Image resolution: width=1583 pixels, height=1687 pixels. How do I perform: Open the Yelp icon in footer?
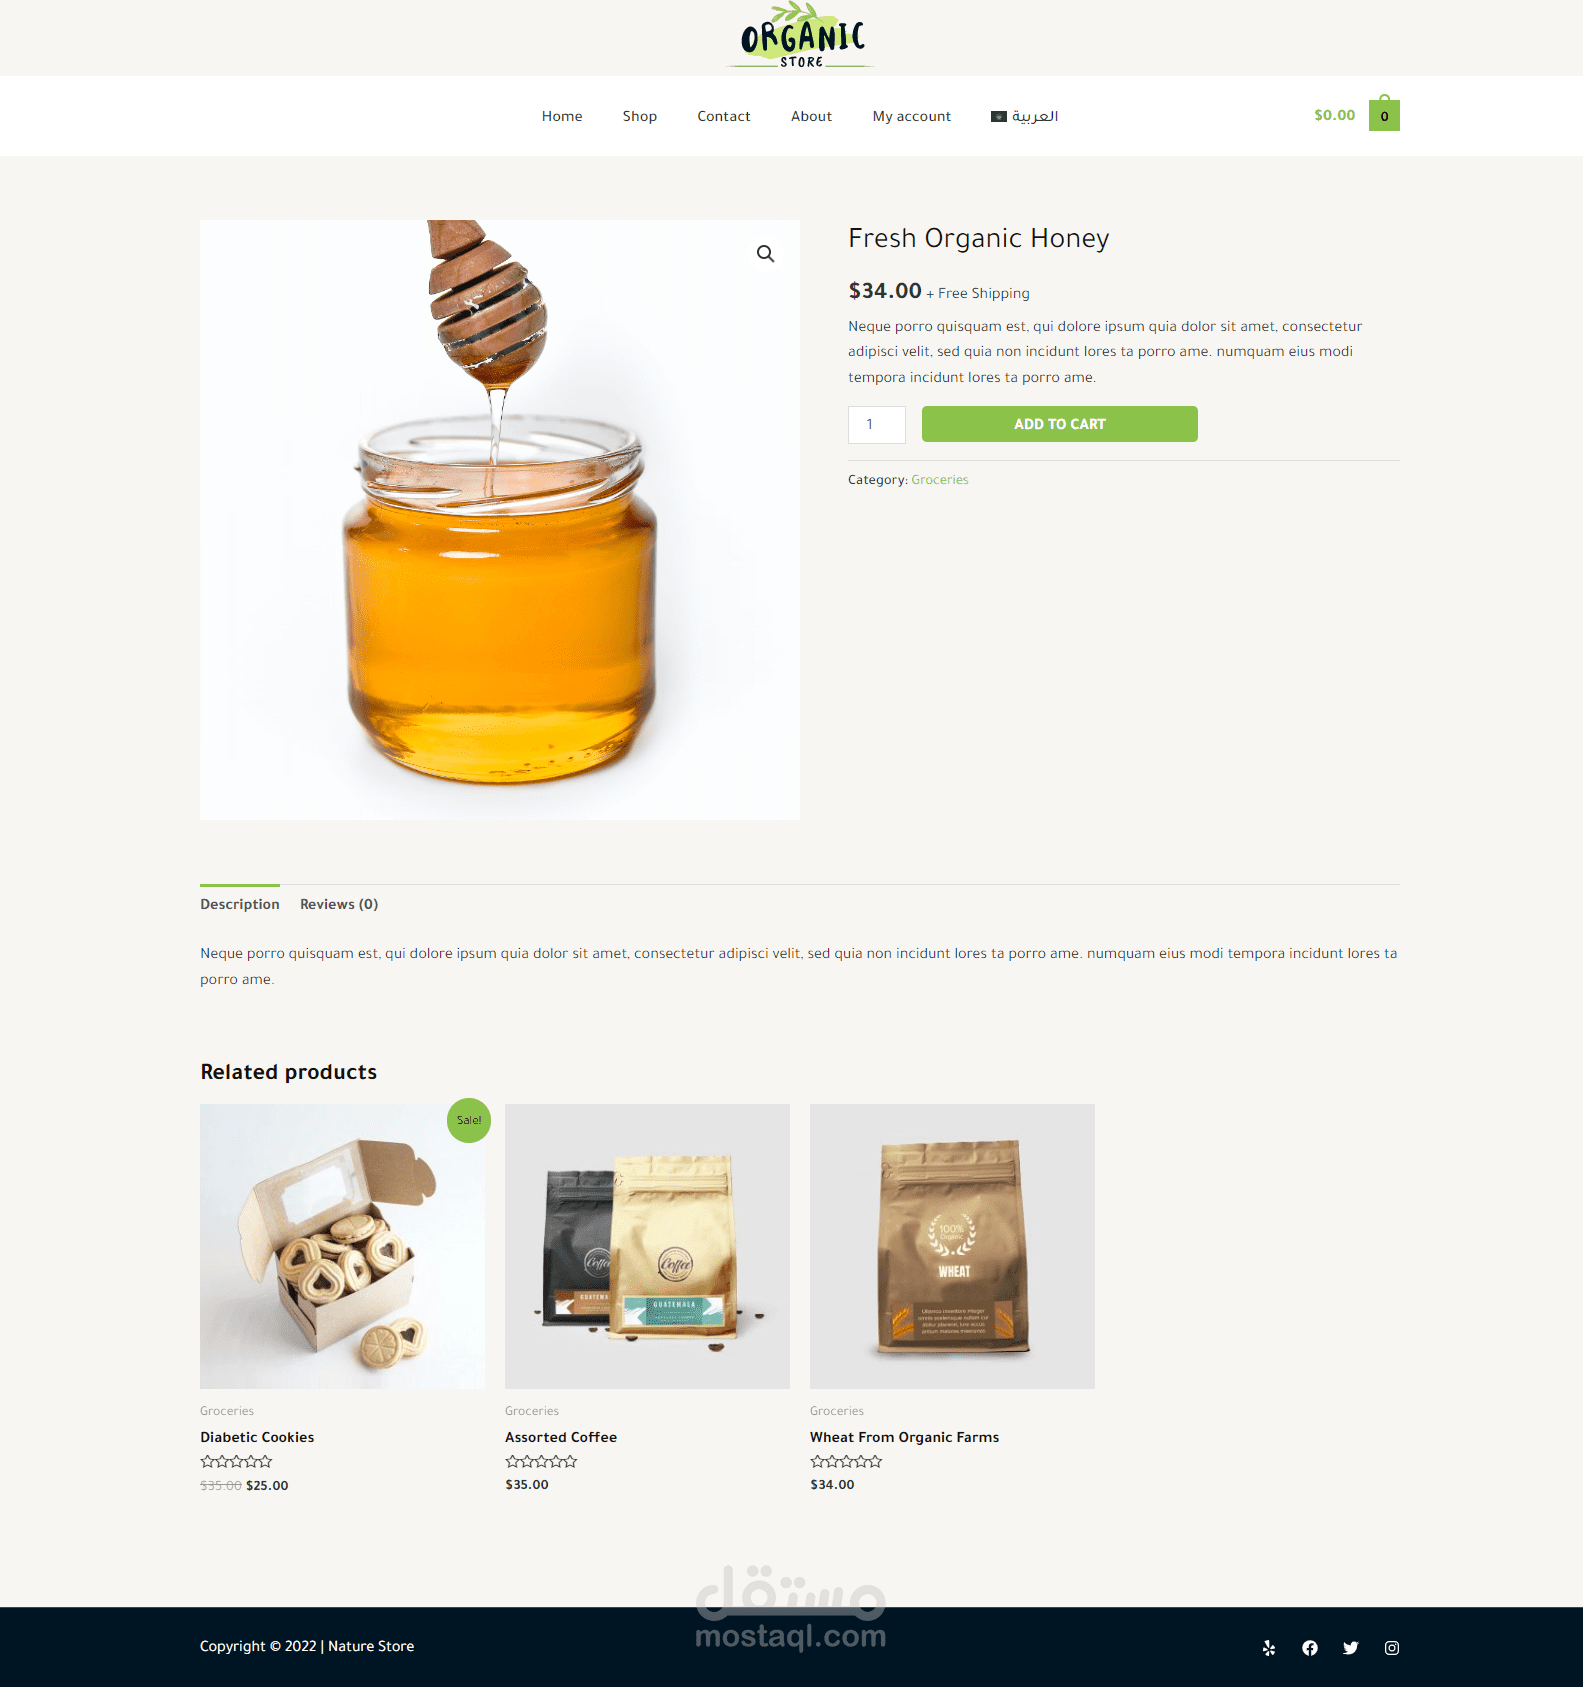tap(1269, 1648)
